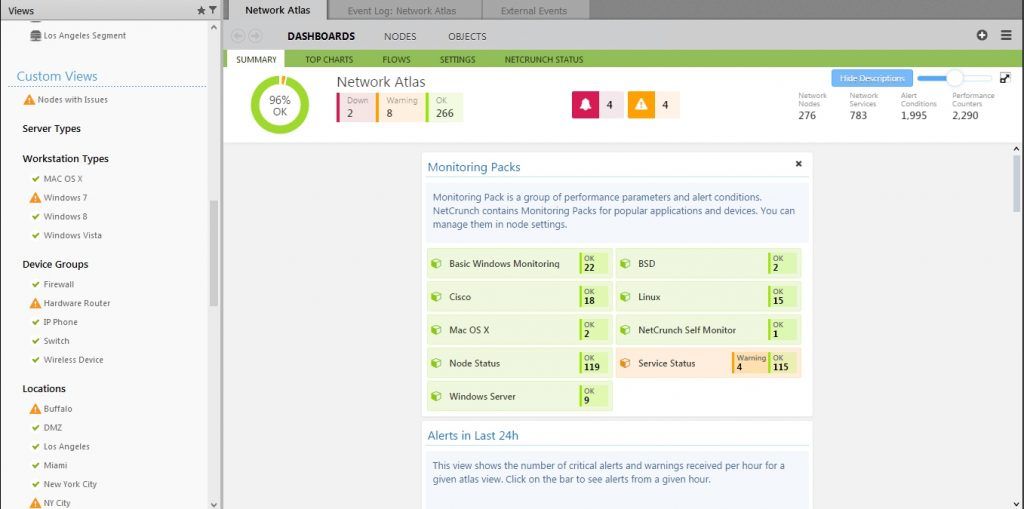Open the Views filter funnel icon
Viewport: 1024px width, 509px height.
point(212,10)
